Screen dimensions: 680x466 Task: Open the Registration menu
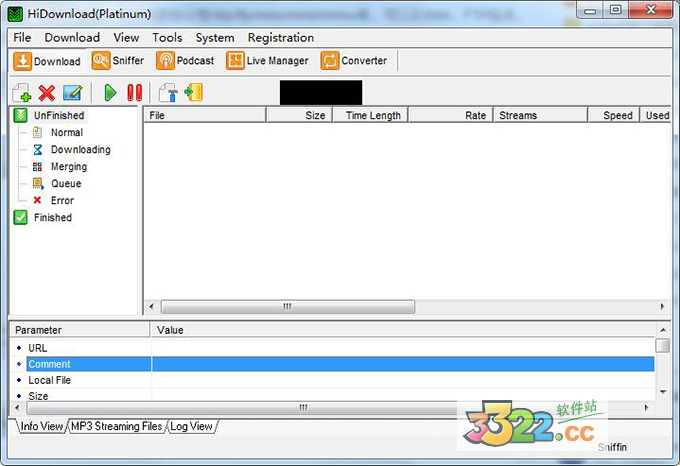pyautogui.click(x=281, y=38)
